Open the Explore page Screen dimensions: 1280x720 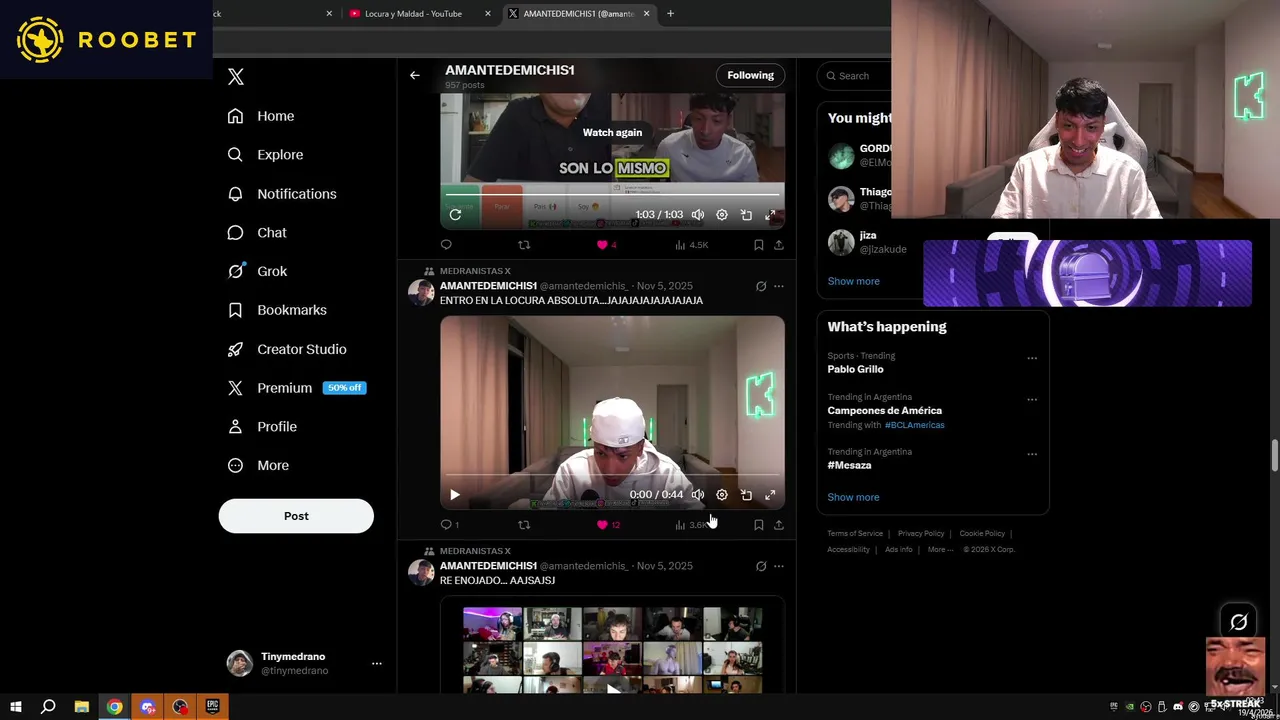tap(265, 155)
